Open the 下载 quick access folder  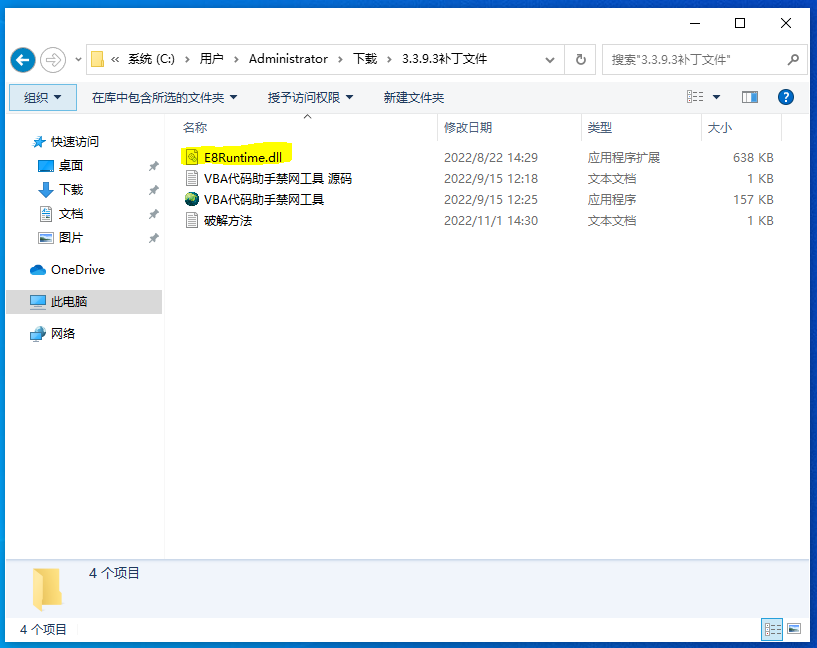tap(71, 190)
